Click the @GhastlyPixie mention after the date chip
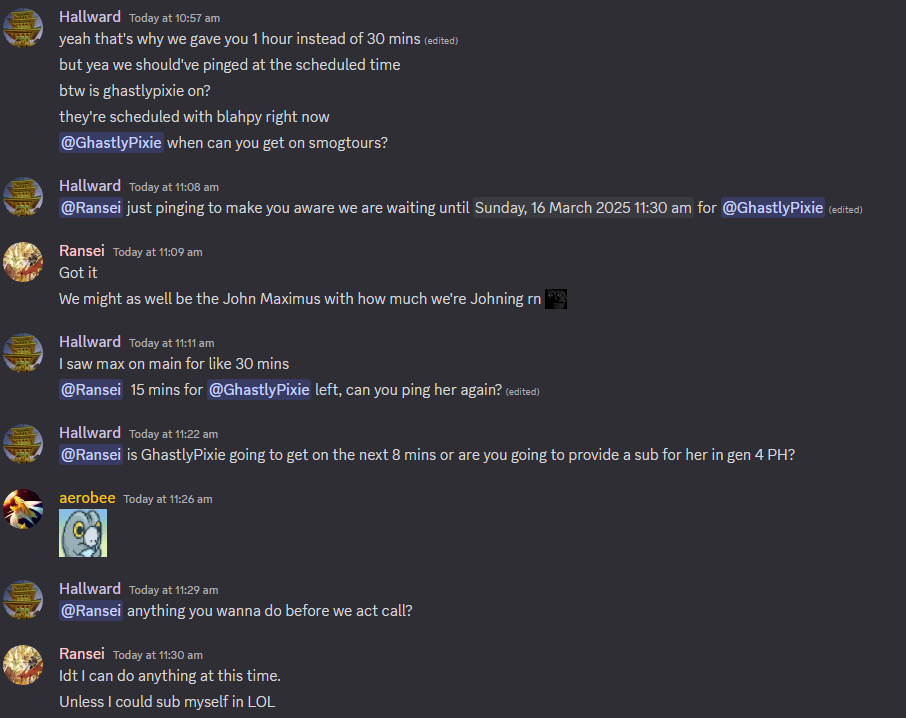This screenshot has height=718, width=906. (x=773, y=208)
